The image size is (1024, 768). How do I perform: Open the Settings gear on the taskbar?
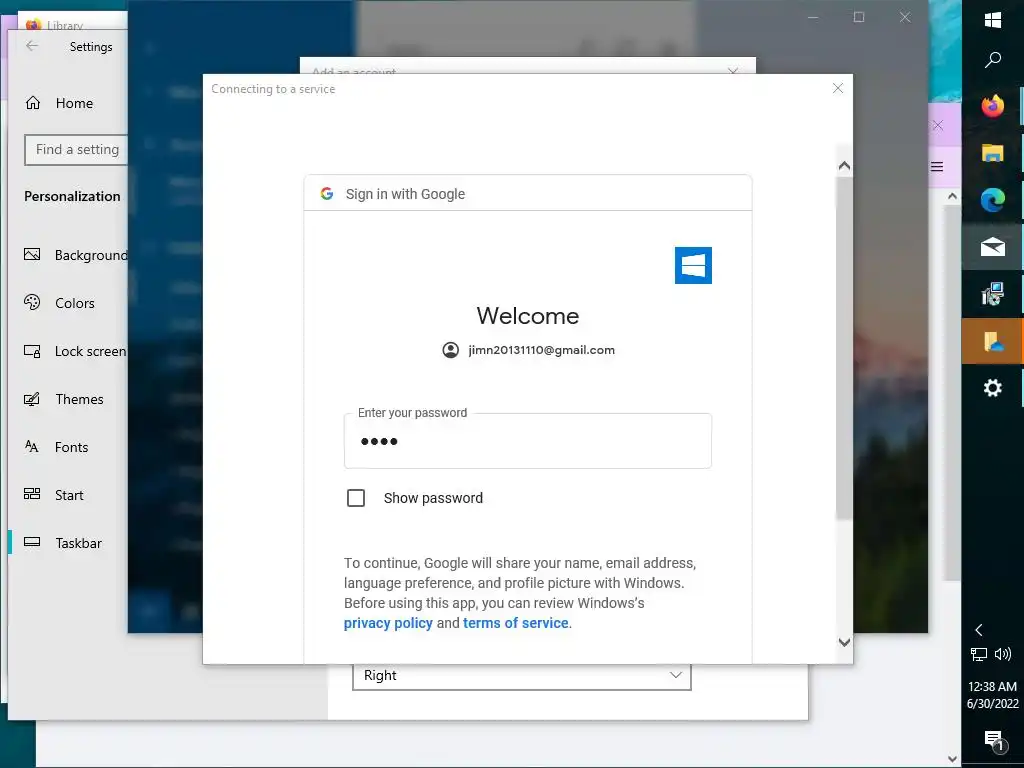tap(993, 388)
